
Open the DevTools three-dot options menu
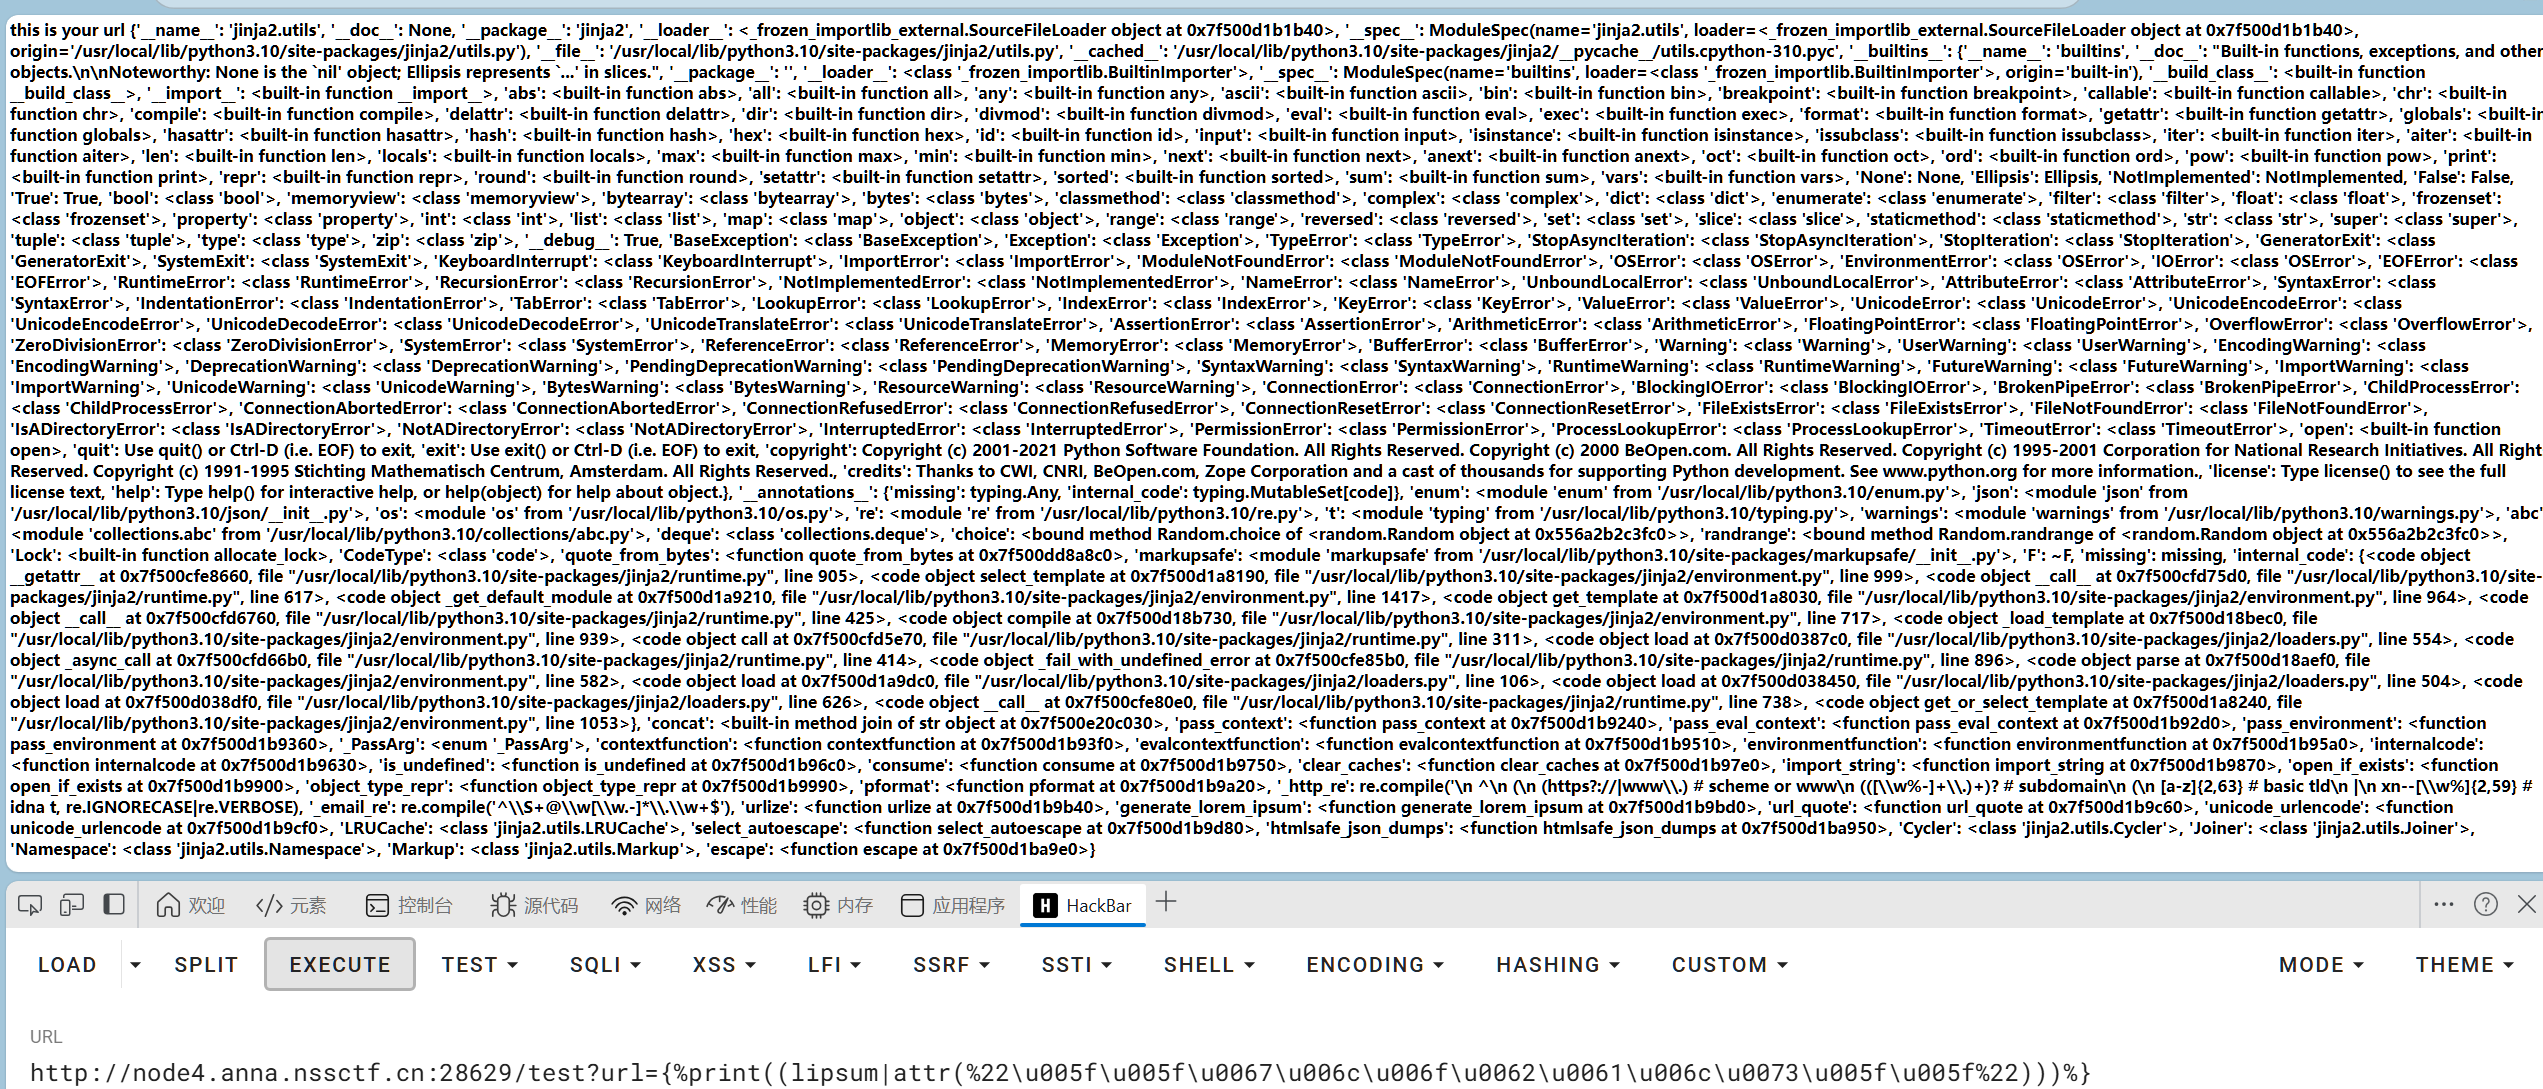(2444, 904)
